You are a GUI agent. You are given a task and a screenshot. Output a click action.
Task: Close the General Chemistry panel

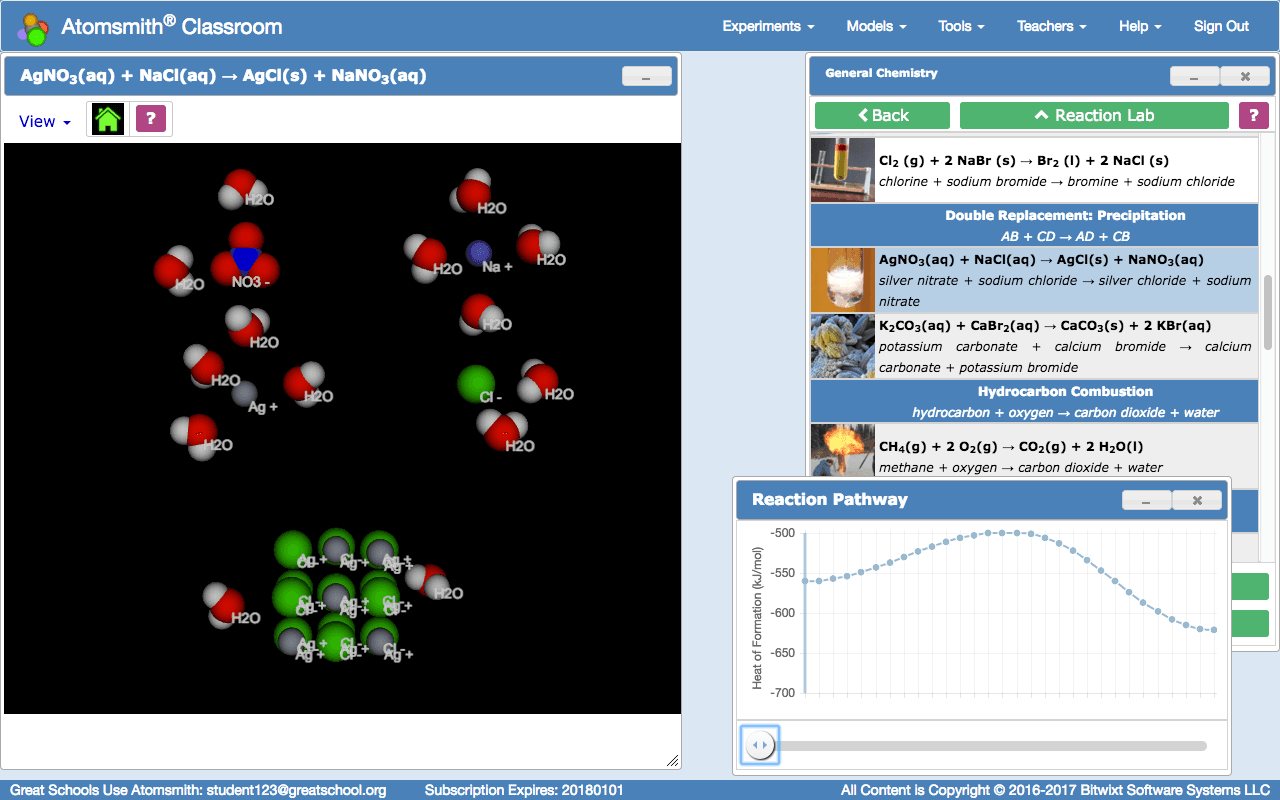(x=1245, y=76)
